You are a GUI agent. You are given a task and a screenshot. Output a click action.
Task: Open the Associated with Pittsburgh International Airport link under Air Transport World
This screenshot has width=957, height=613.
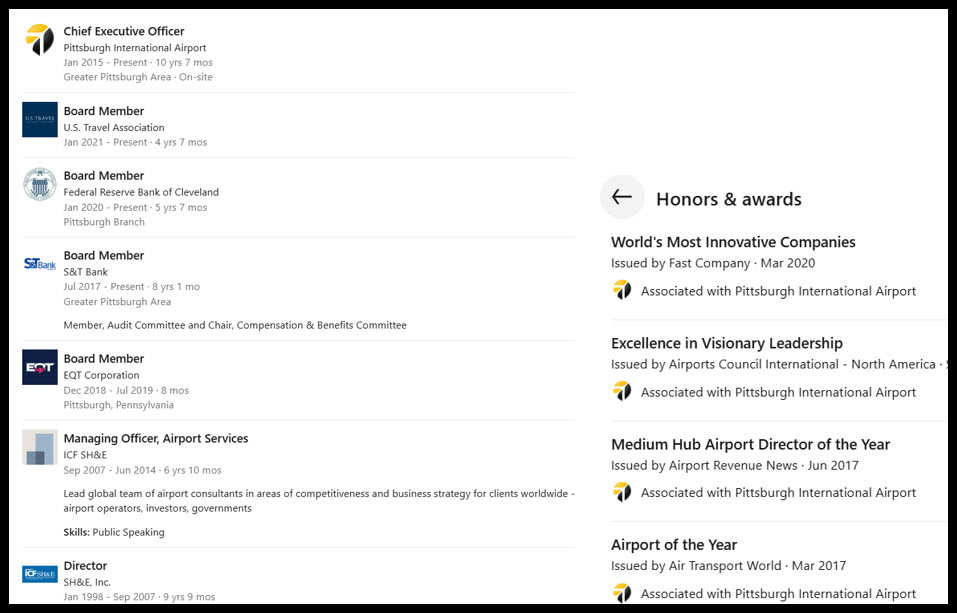778,593
